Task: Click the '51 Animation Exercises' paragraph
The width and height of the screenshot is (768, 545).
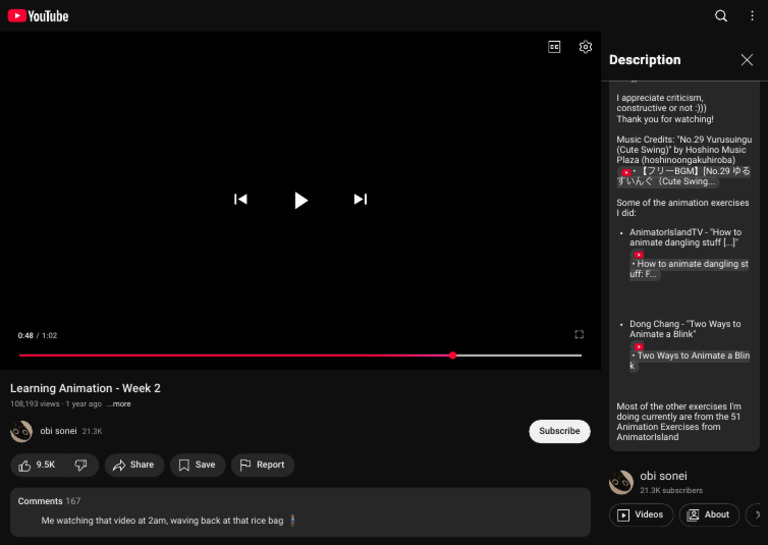Action: (x=678, y=422)
